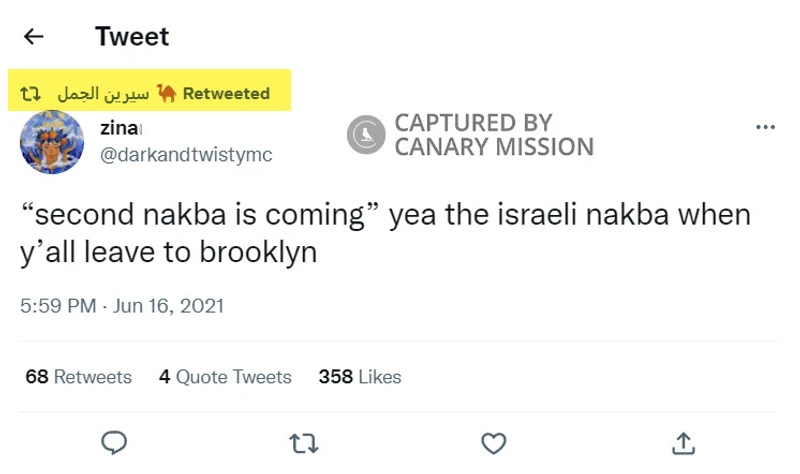Click the Retweeted label
Viewport: 800px width, 474px height.
pyautogui.click(x=226, y=94)
